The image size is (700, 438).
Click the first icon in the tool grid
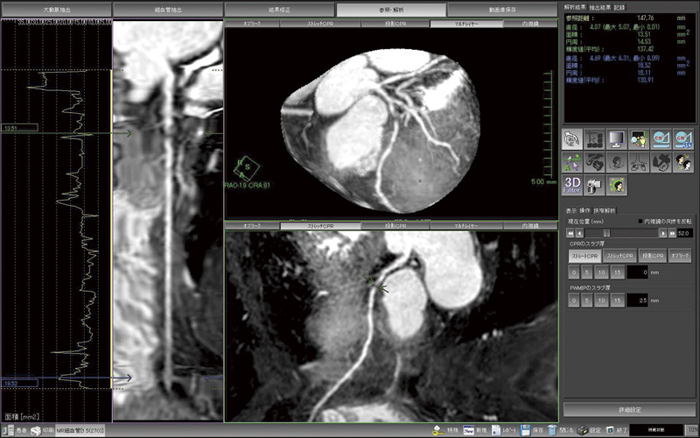coord(574,138)
